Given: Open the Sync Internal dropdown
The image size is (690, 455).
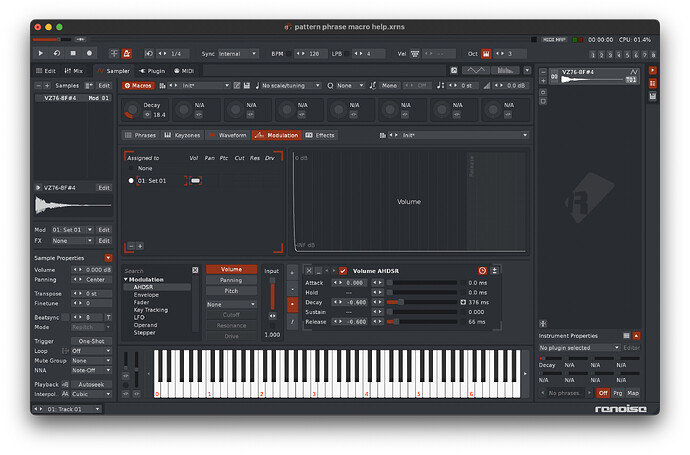Looking at the screenshot, I should click(x=238, y=54).
